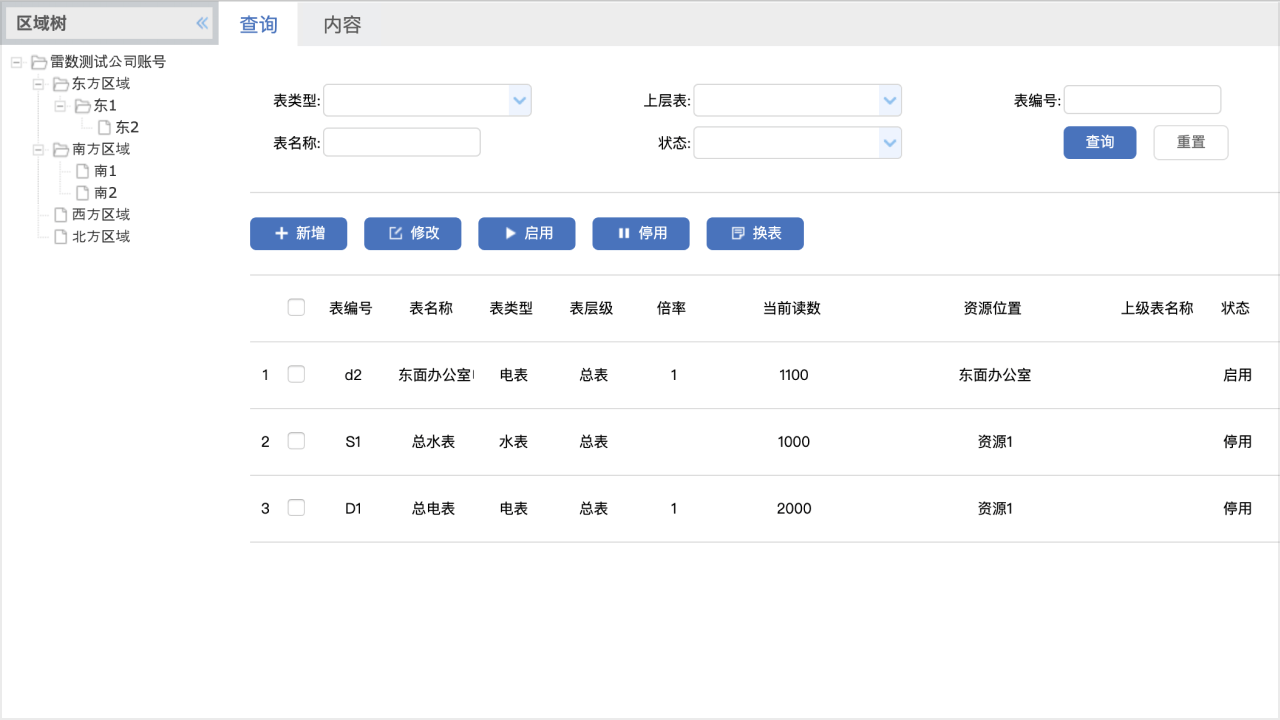Click the 总水表 name cell
The width and height of the screenshot is (1280, 720).
tap(434, 442)
